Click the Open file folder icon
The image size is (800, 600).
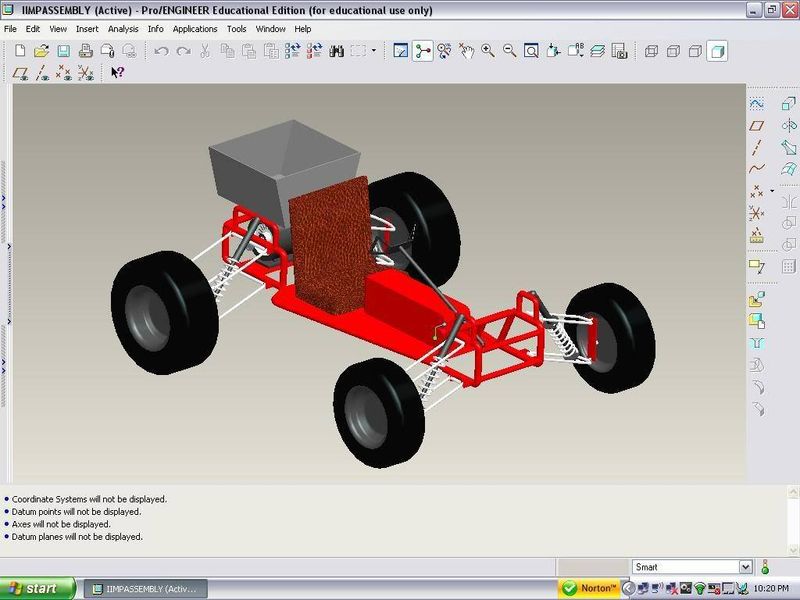click(x=41, y=51)
